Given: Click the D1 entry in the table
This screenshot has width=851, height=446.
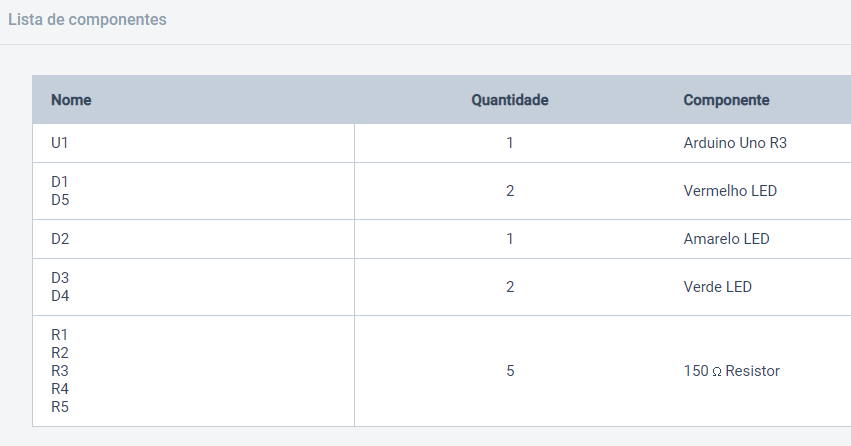Looking at the screenshot, I should 60,182.
